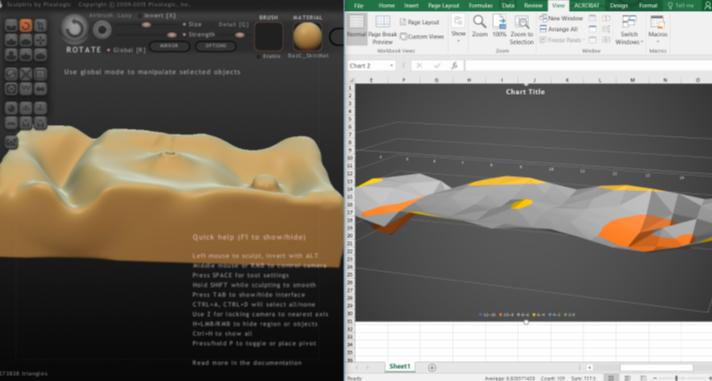Click the New Sphere icon in Sculptris
The width and height of the screenshot is (712, 381).
coord(11,108)
